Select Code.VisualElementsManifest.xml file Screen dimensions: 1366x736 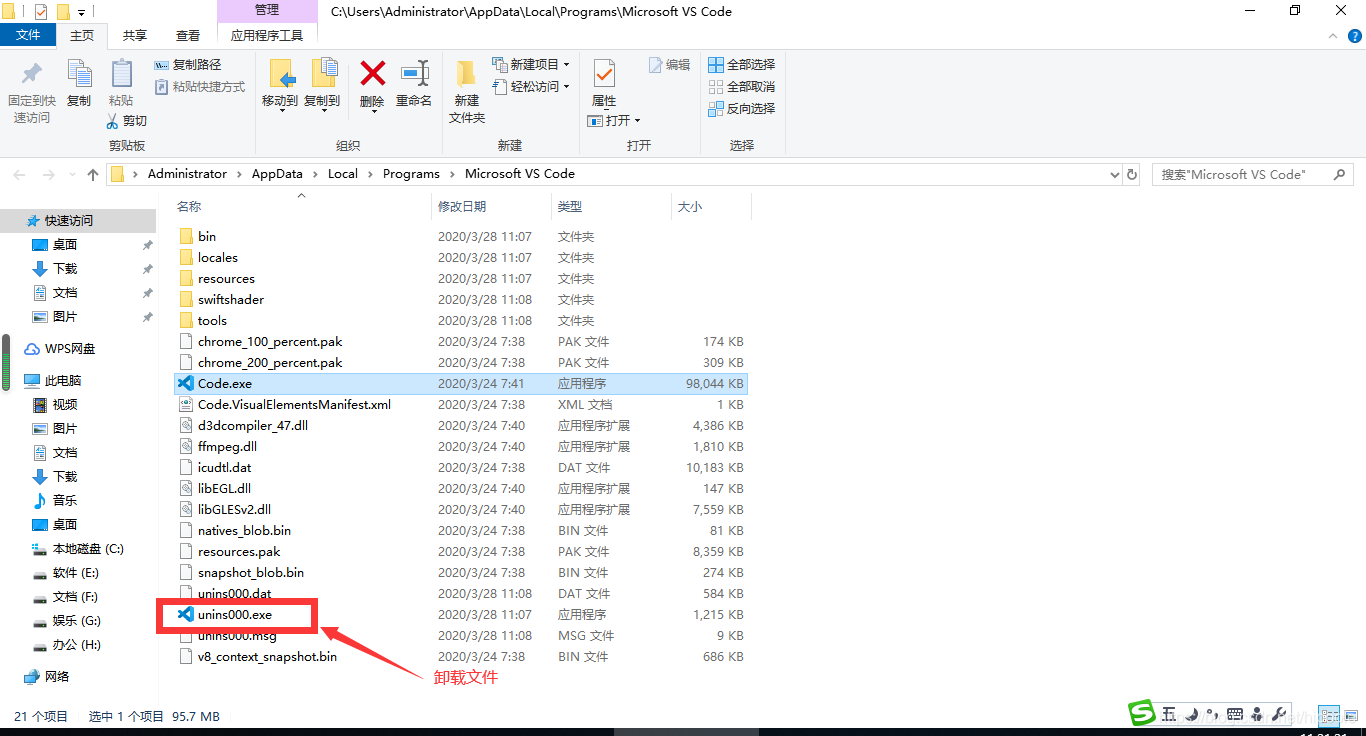(x=294, y=405)
